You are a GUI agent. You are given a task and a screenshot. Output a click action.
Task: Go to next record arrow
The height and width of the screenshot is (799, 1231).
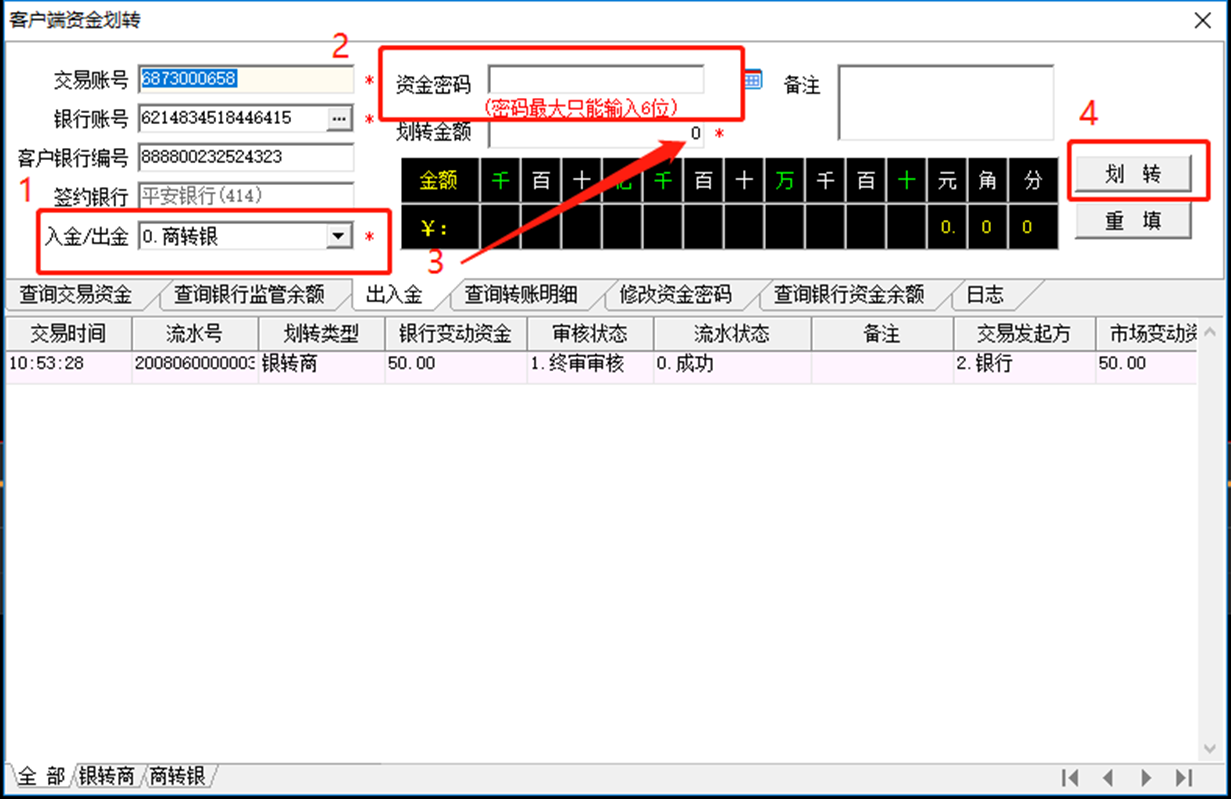pos(1146,777)
